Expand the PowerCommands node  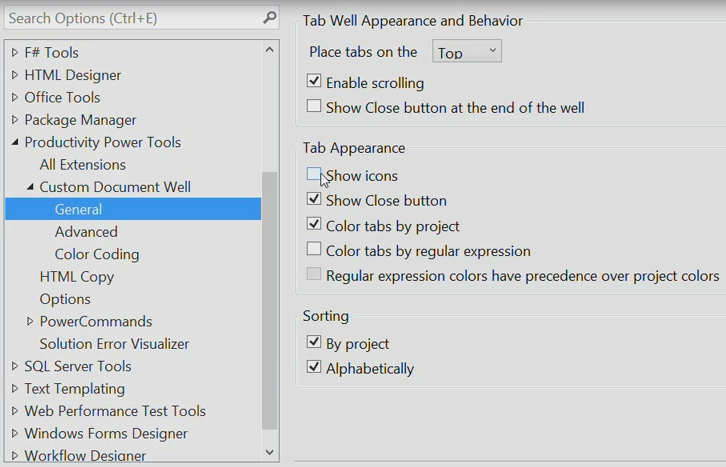coord(30,321)
